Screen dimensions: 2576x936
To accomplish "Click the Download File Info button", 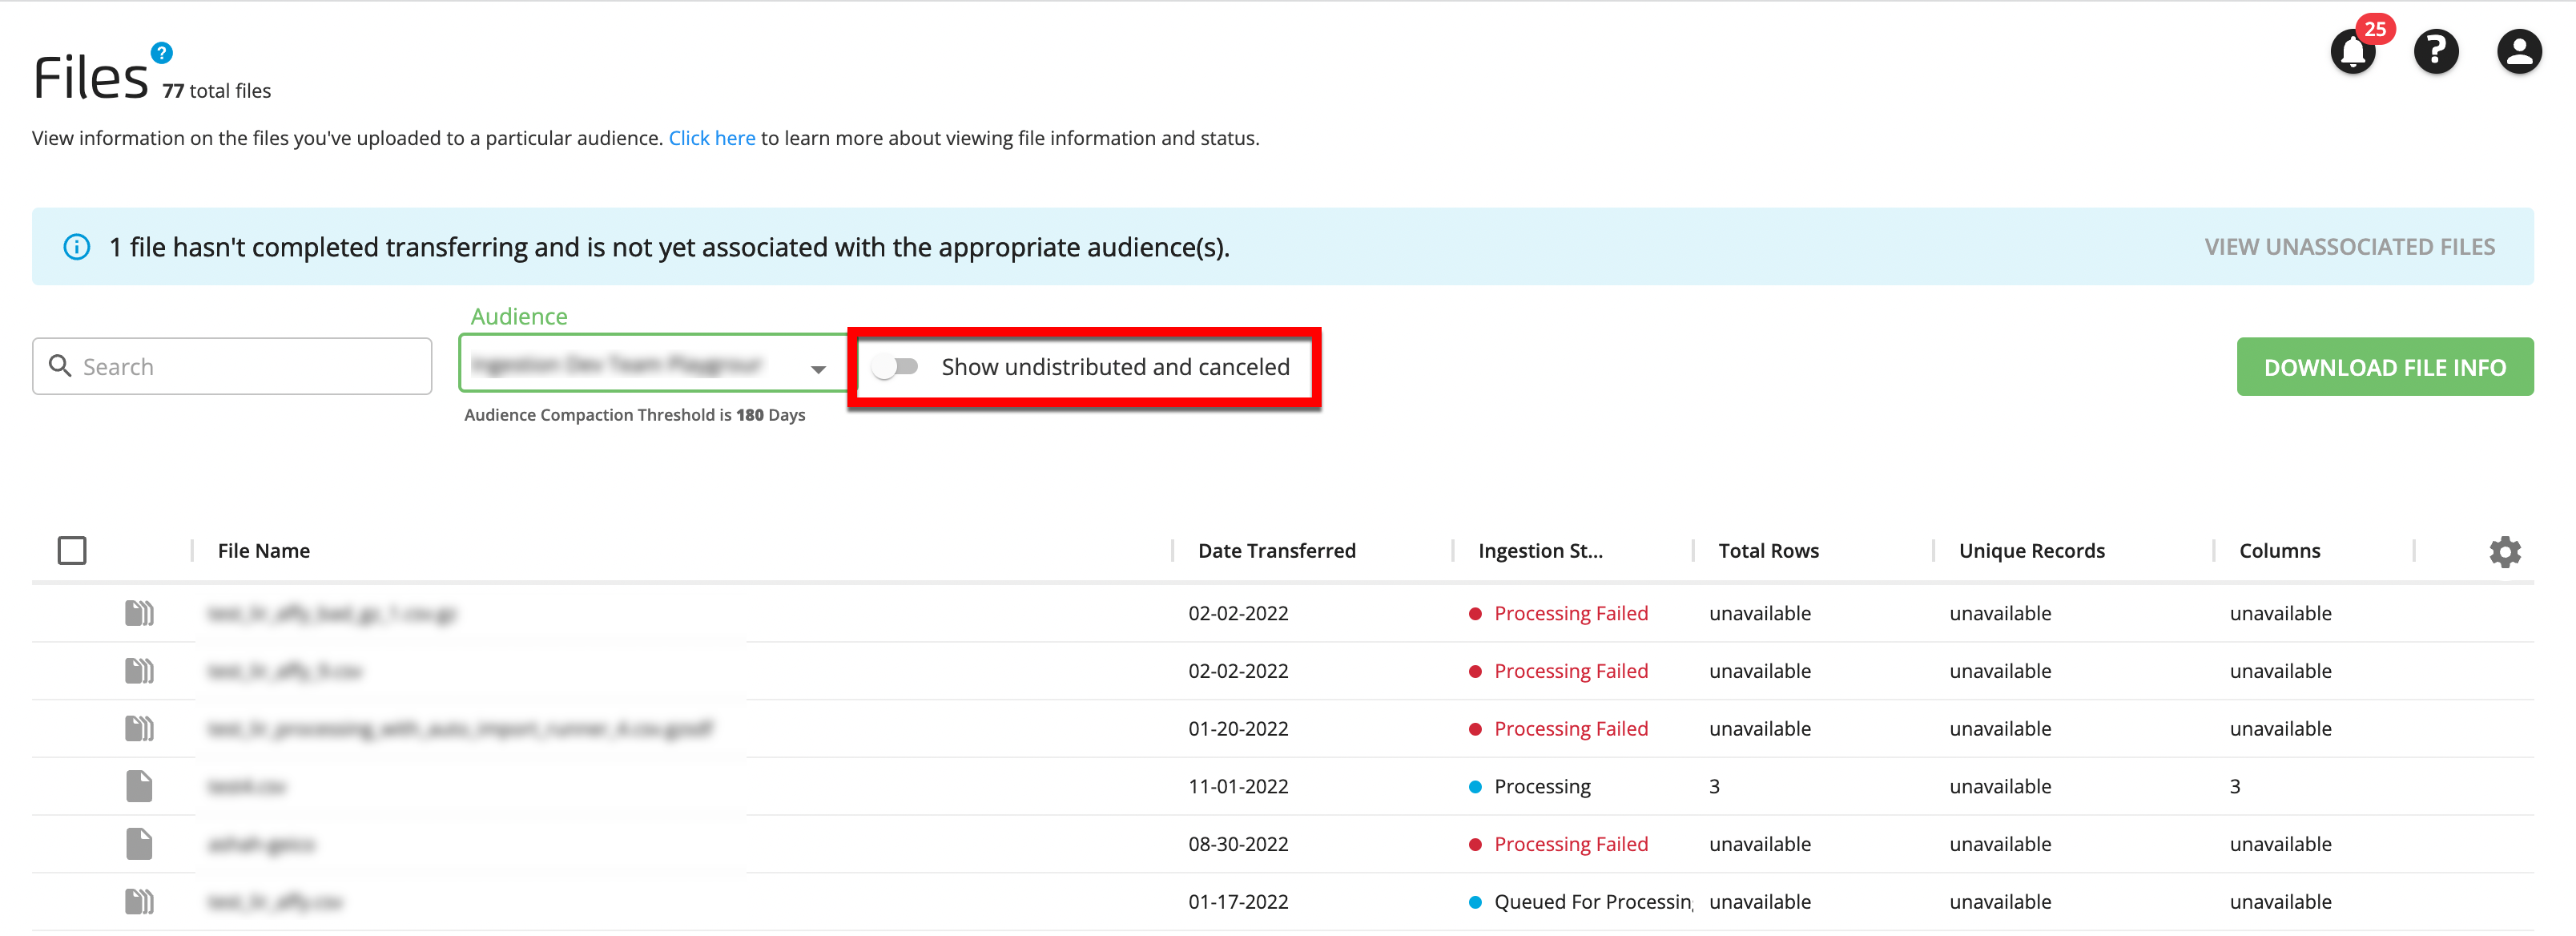I will (x=2384, y=367).
